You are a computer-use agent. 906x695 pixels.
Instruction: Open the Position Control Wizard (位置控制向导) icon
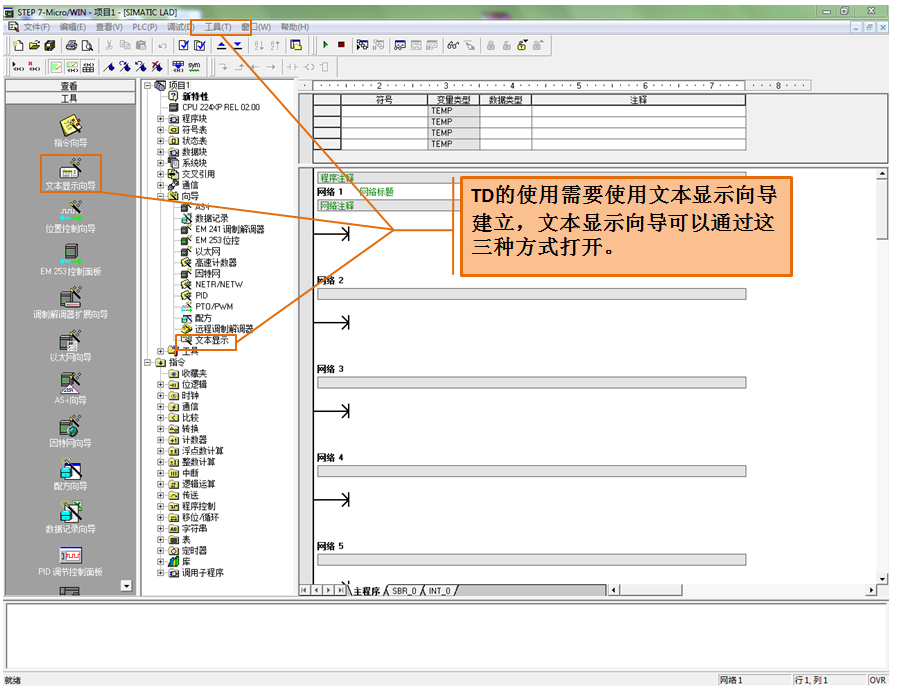pos(70,217)
